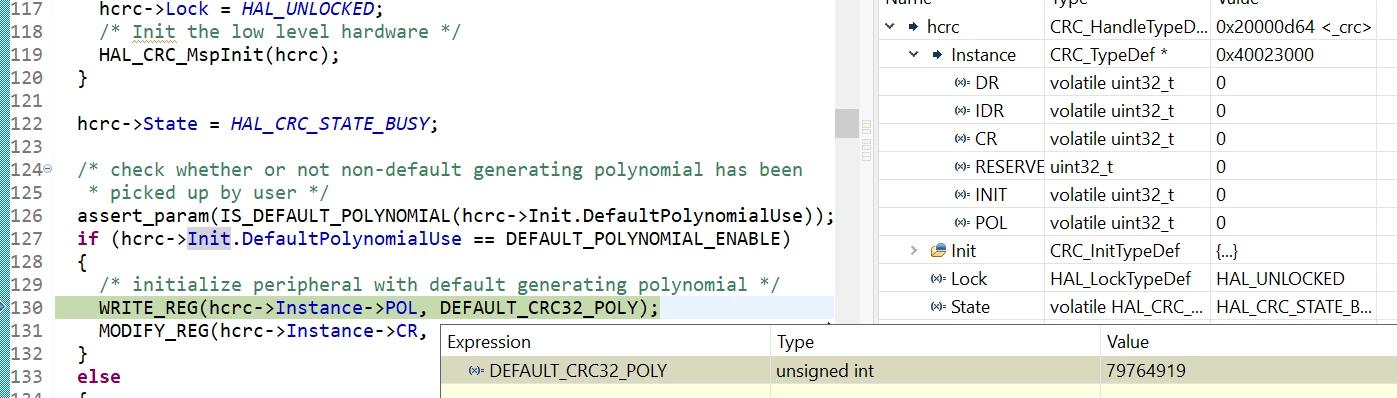Collapse the Instance pointer node
The width and height of the screenshot is (1397, 398).
point(913,55)
